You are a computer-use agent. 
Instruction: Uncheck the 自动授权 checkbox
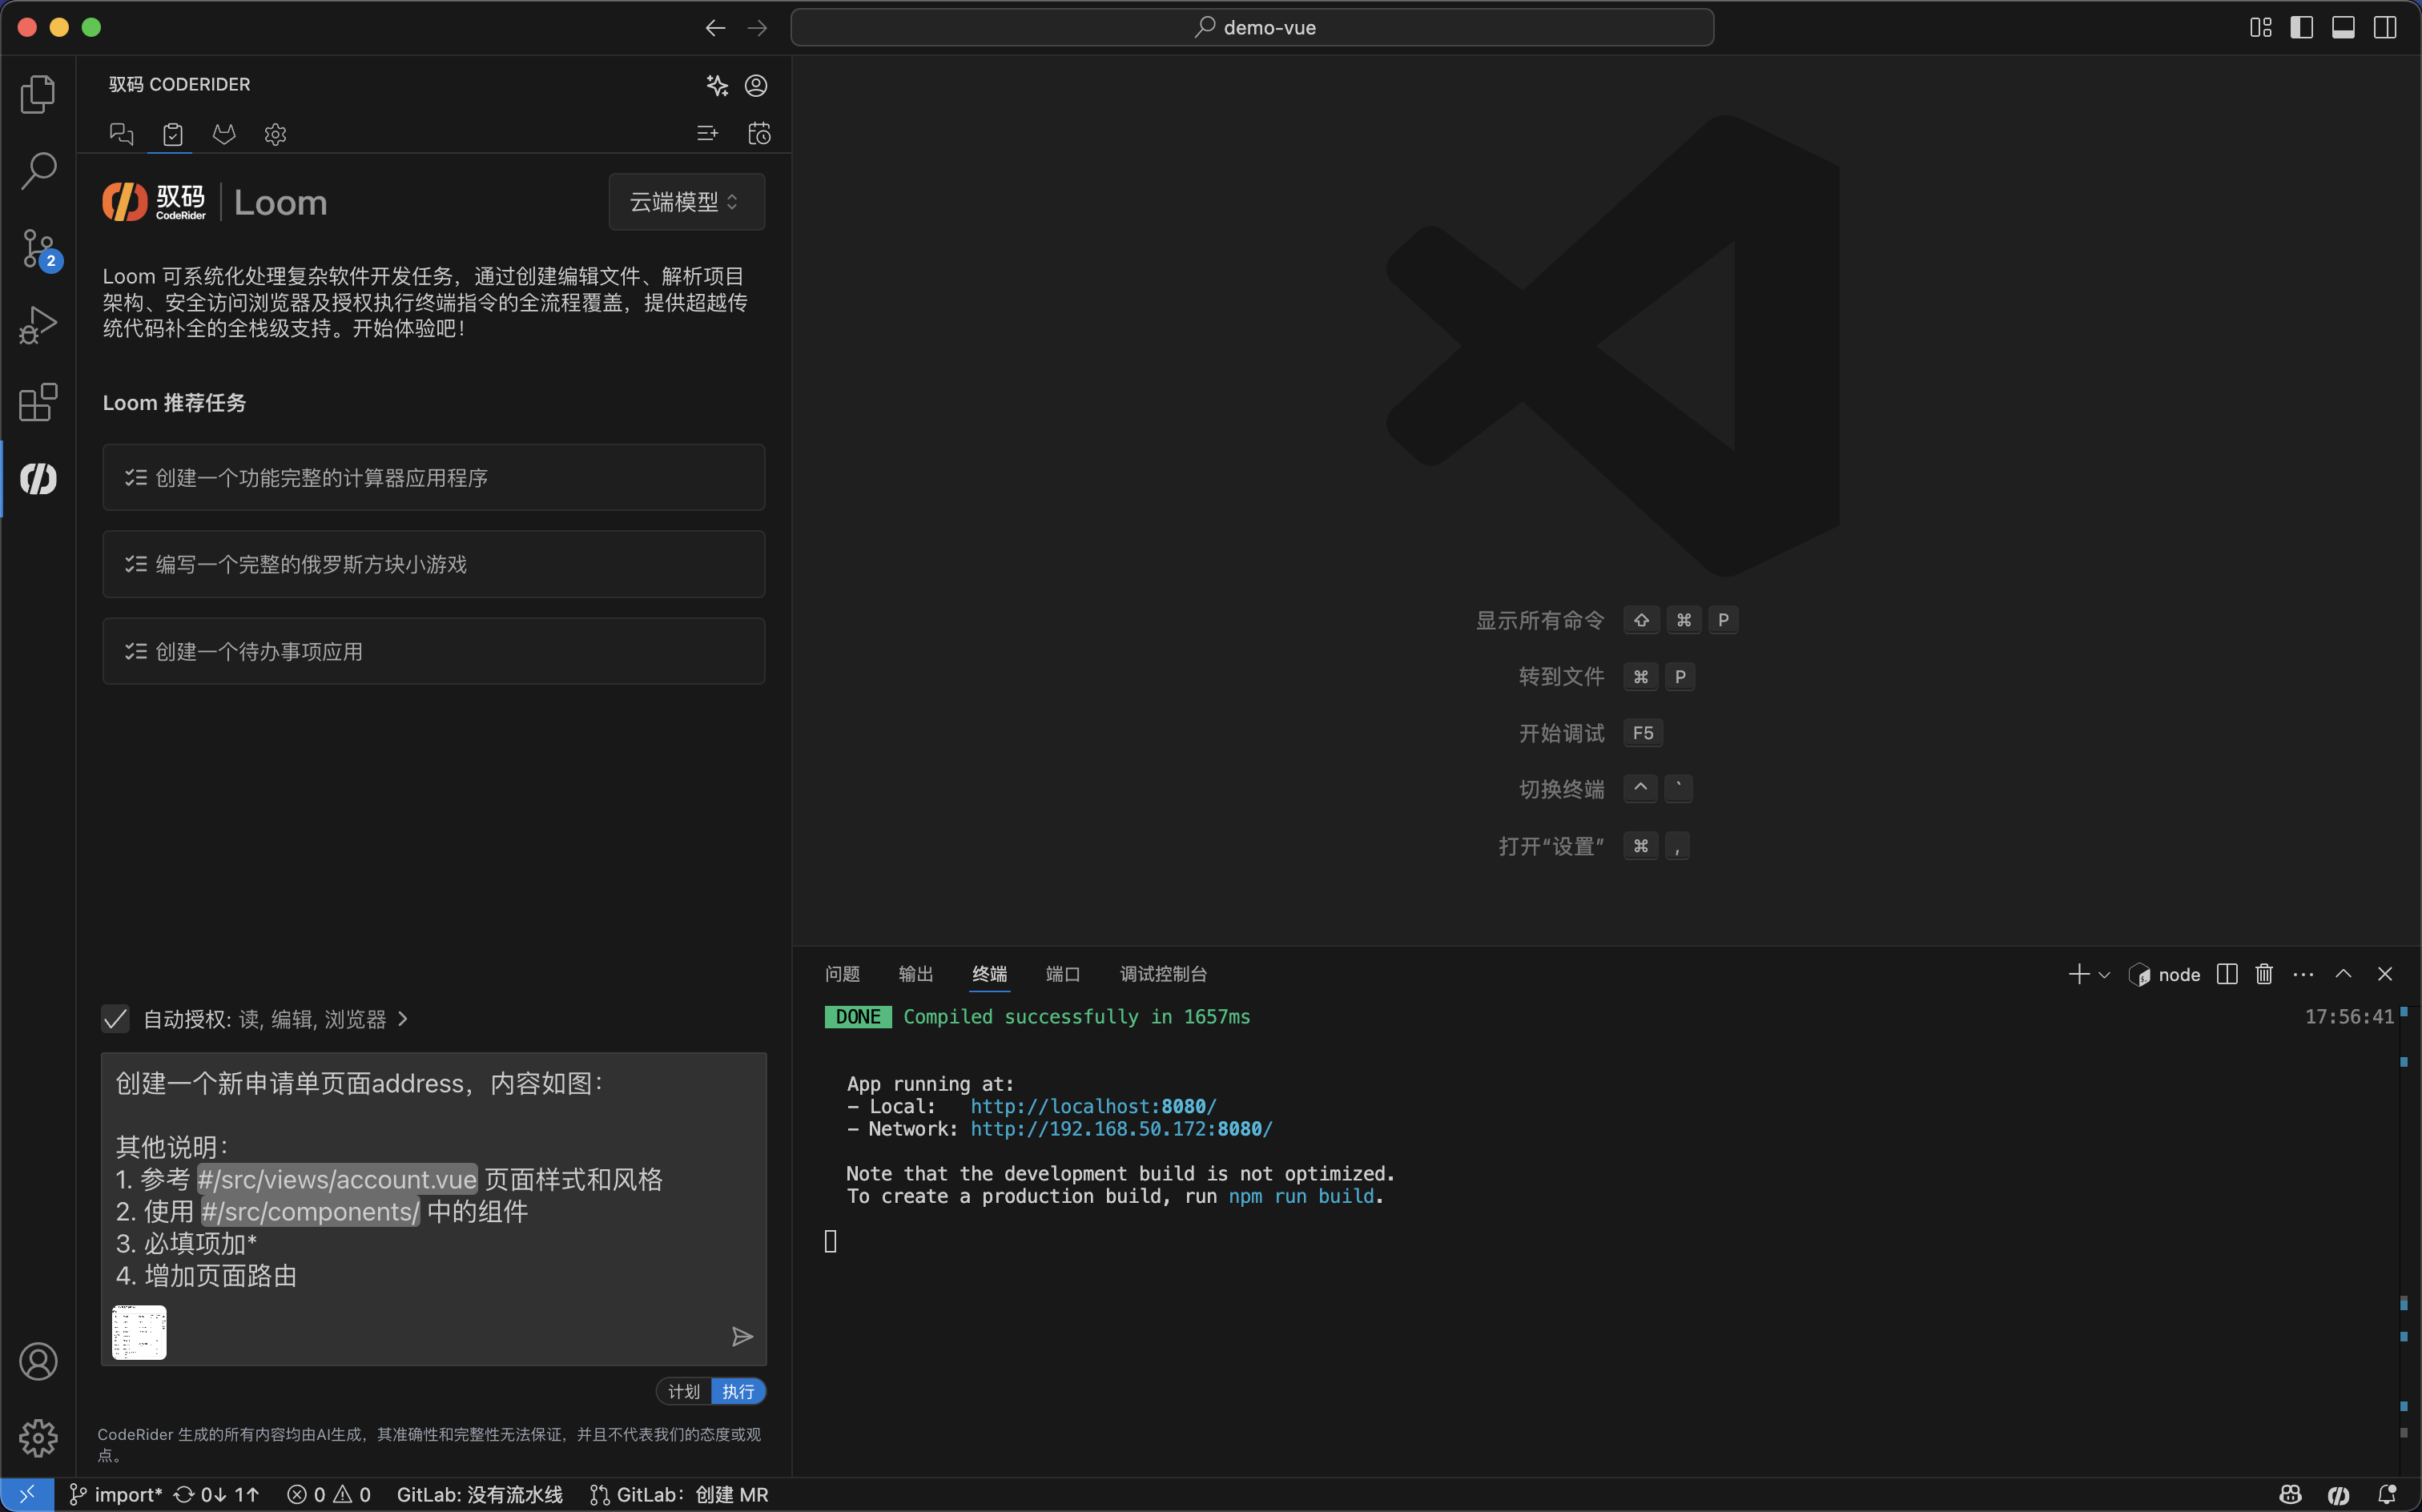[x=116, y=1019]
